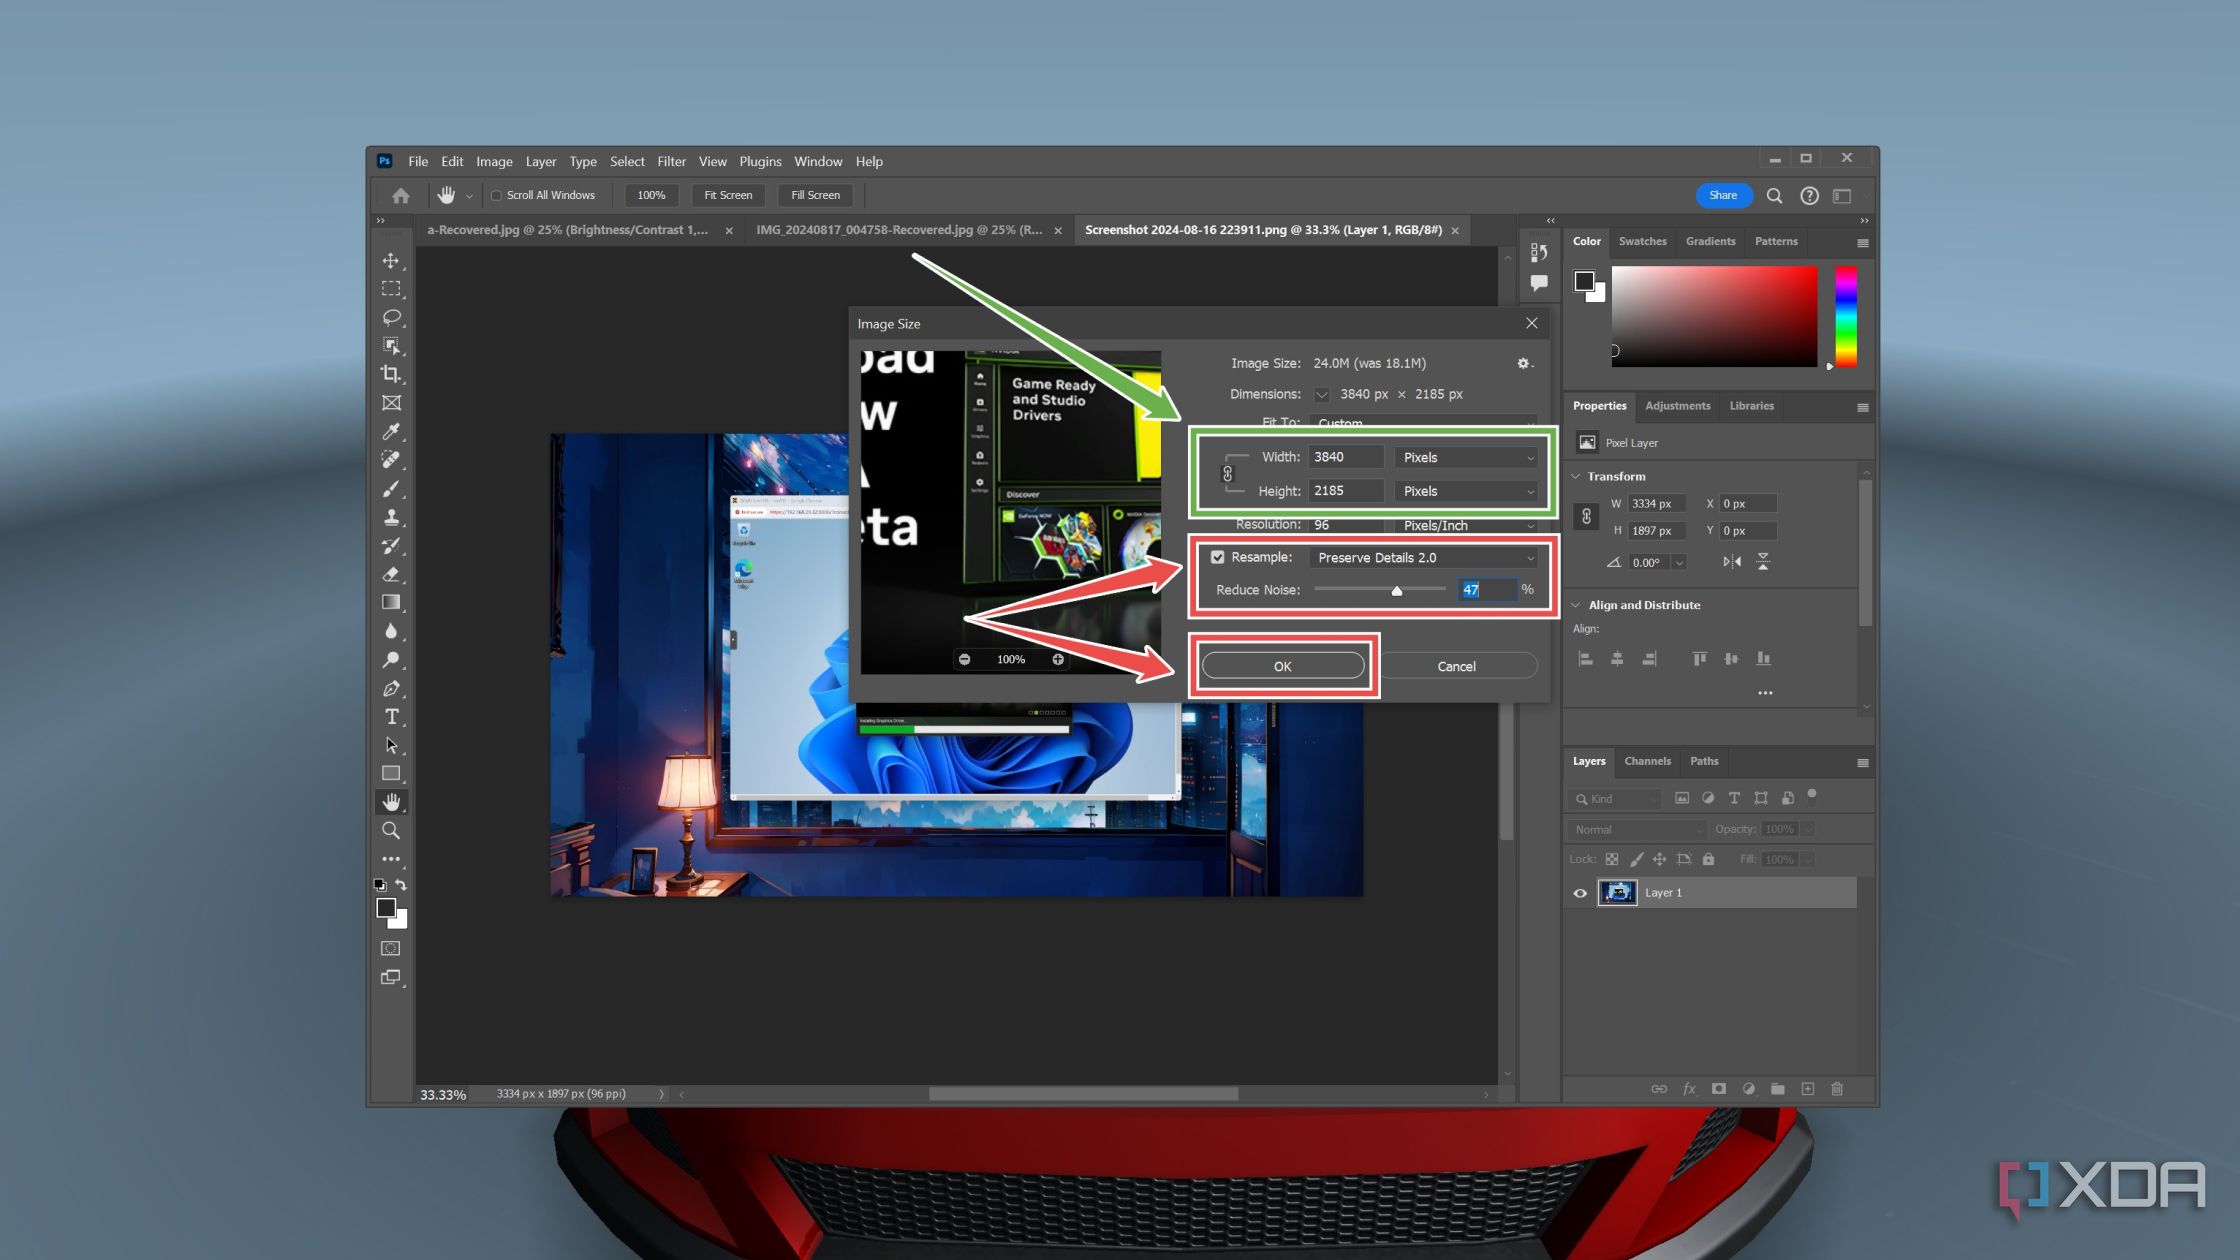The width and height of the screenshot is (2240, 1260).
Task: Switch to the Adjustments tab
Action: pos(1677,406)
